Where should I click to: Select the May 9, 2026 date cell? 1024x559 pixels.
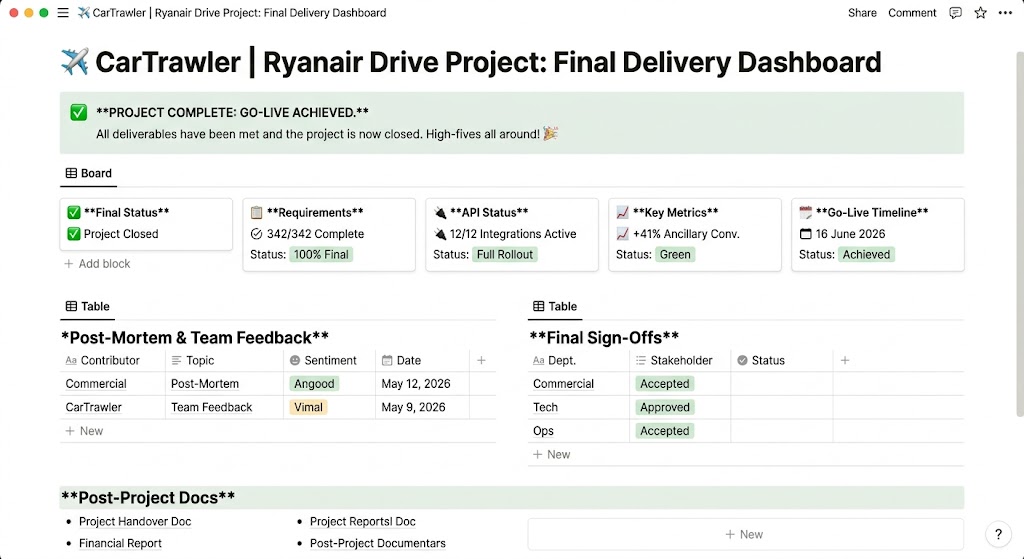423,407
